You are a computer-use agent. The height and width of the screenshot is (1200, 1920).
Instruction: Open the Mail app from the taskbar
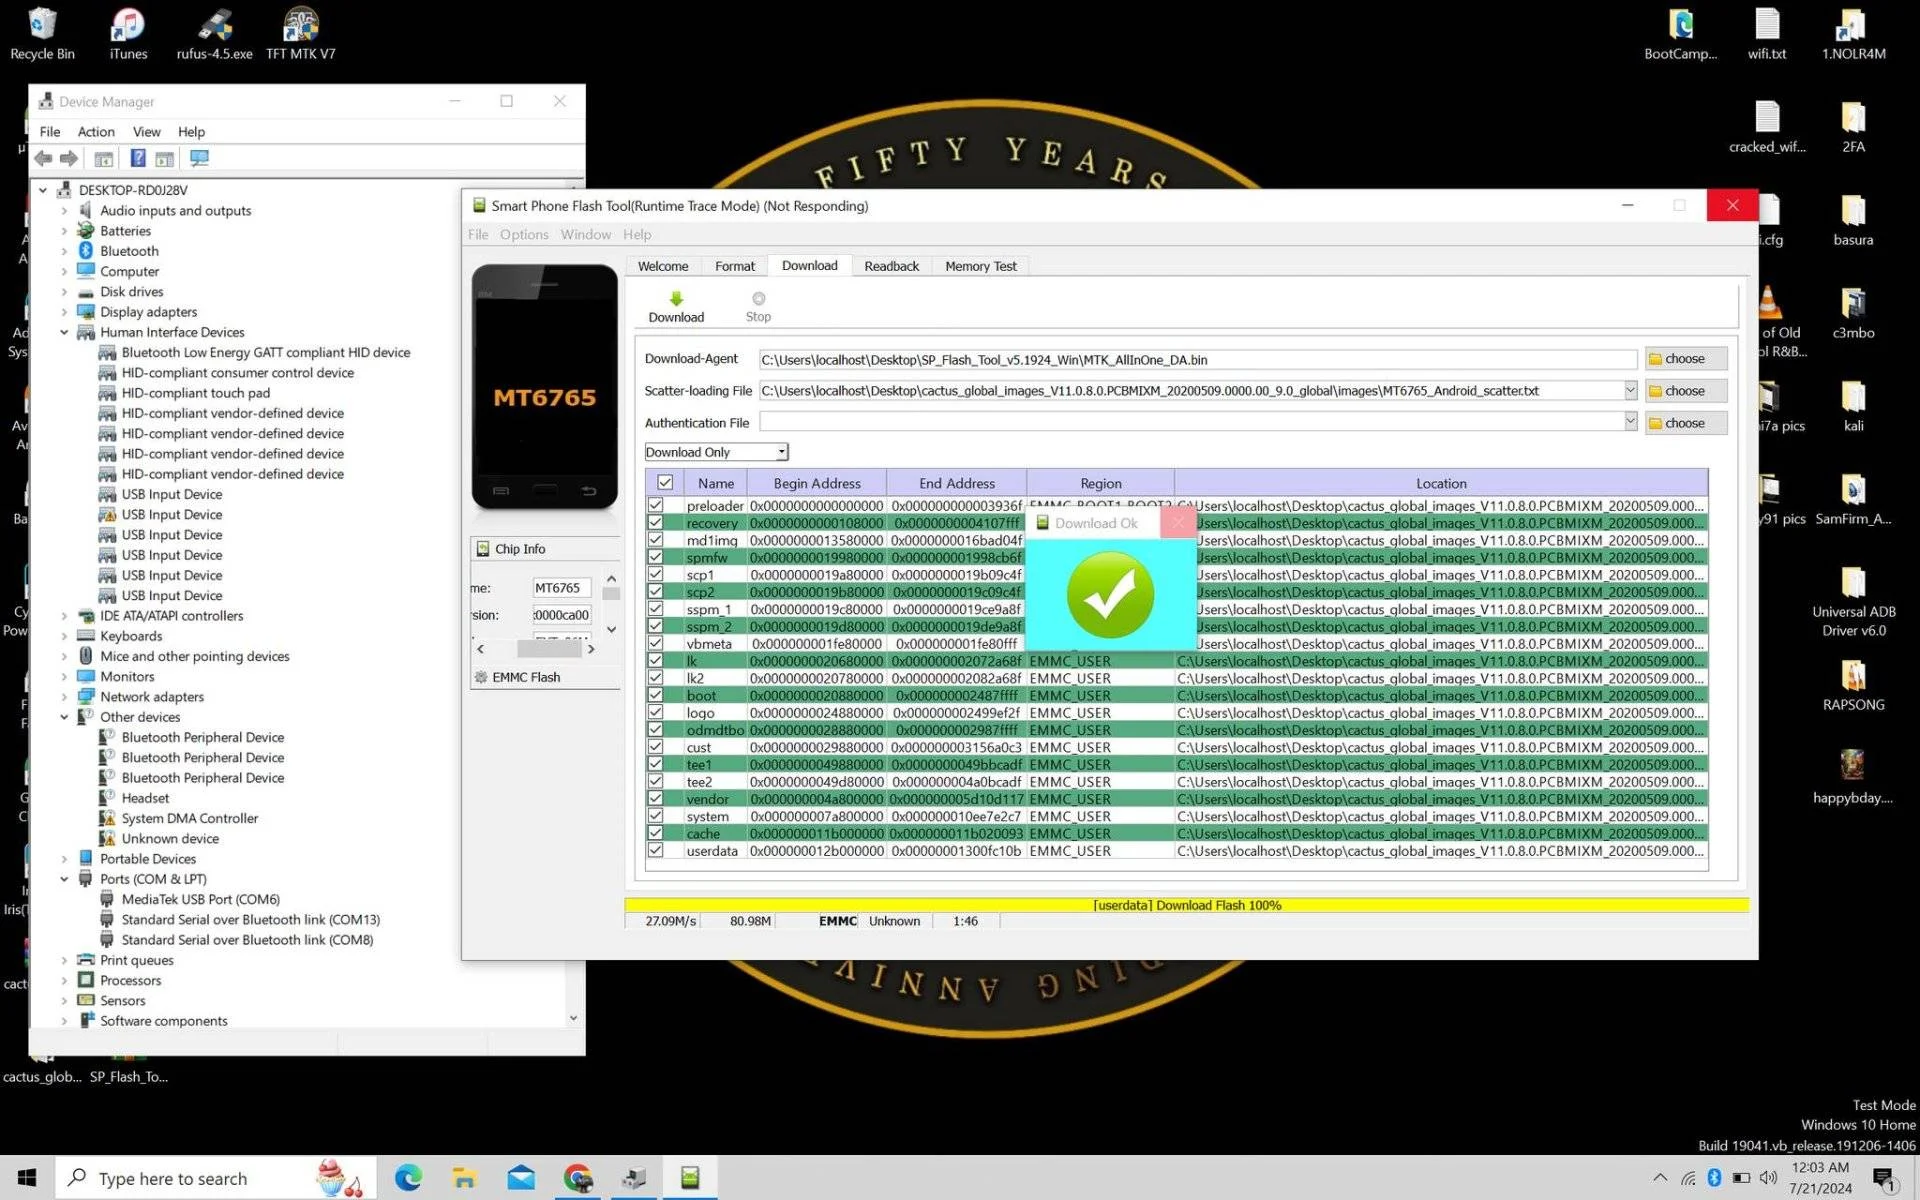coord(521,1178)
